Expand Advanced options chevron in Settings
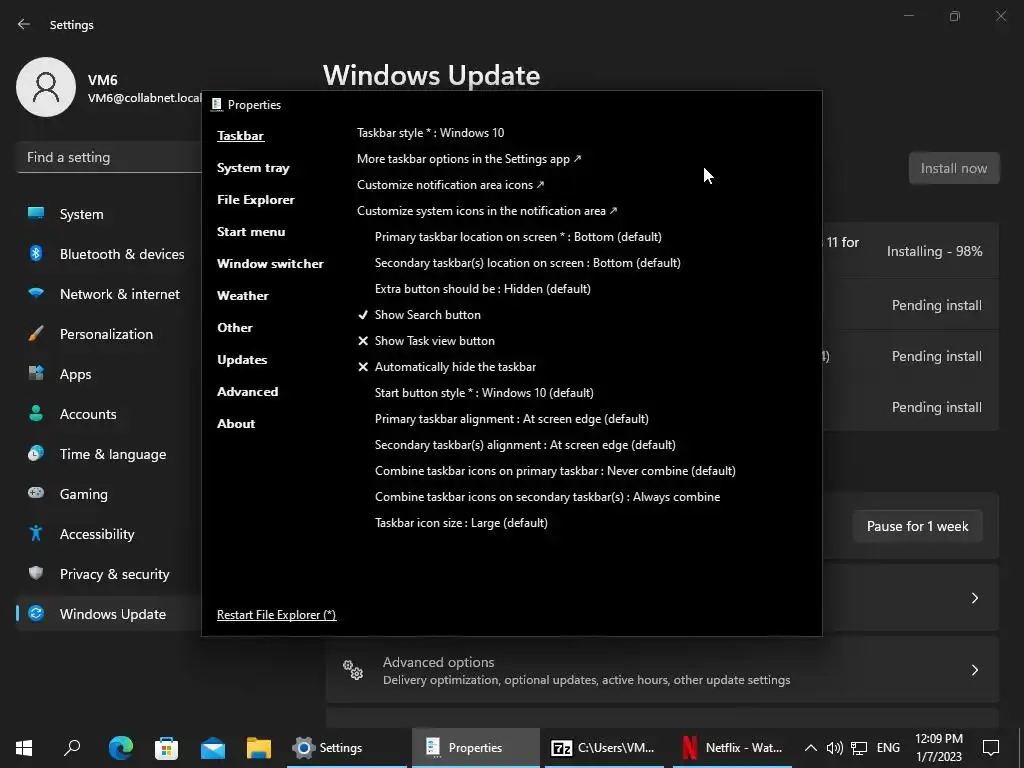Screen dimensions: 1024x768 [974, 670]
